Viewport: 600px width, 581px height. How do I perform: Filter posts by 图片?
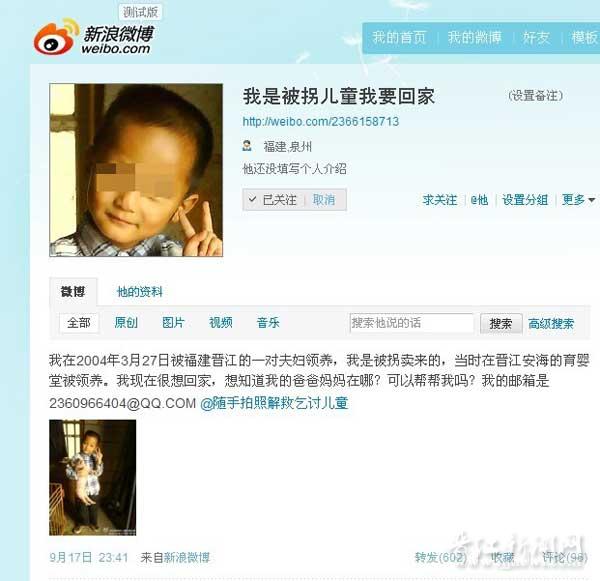173,323
